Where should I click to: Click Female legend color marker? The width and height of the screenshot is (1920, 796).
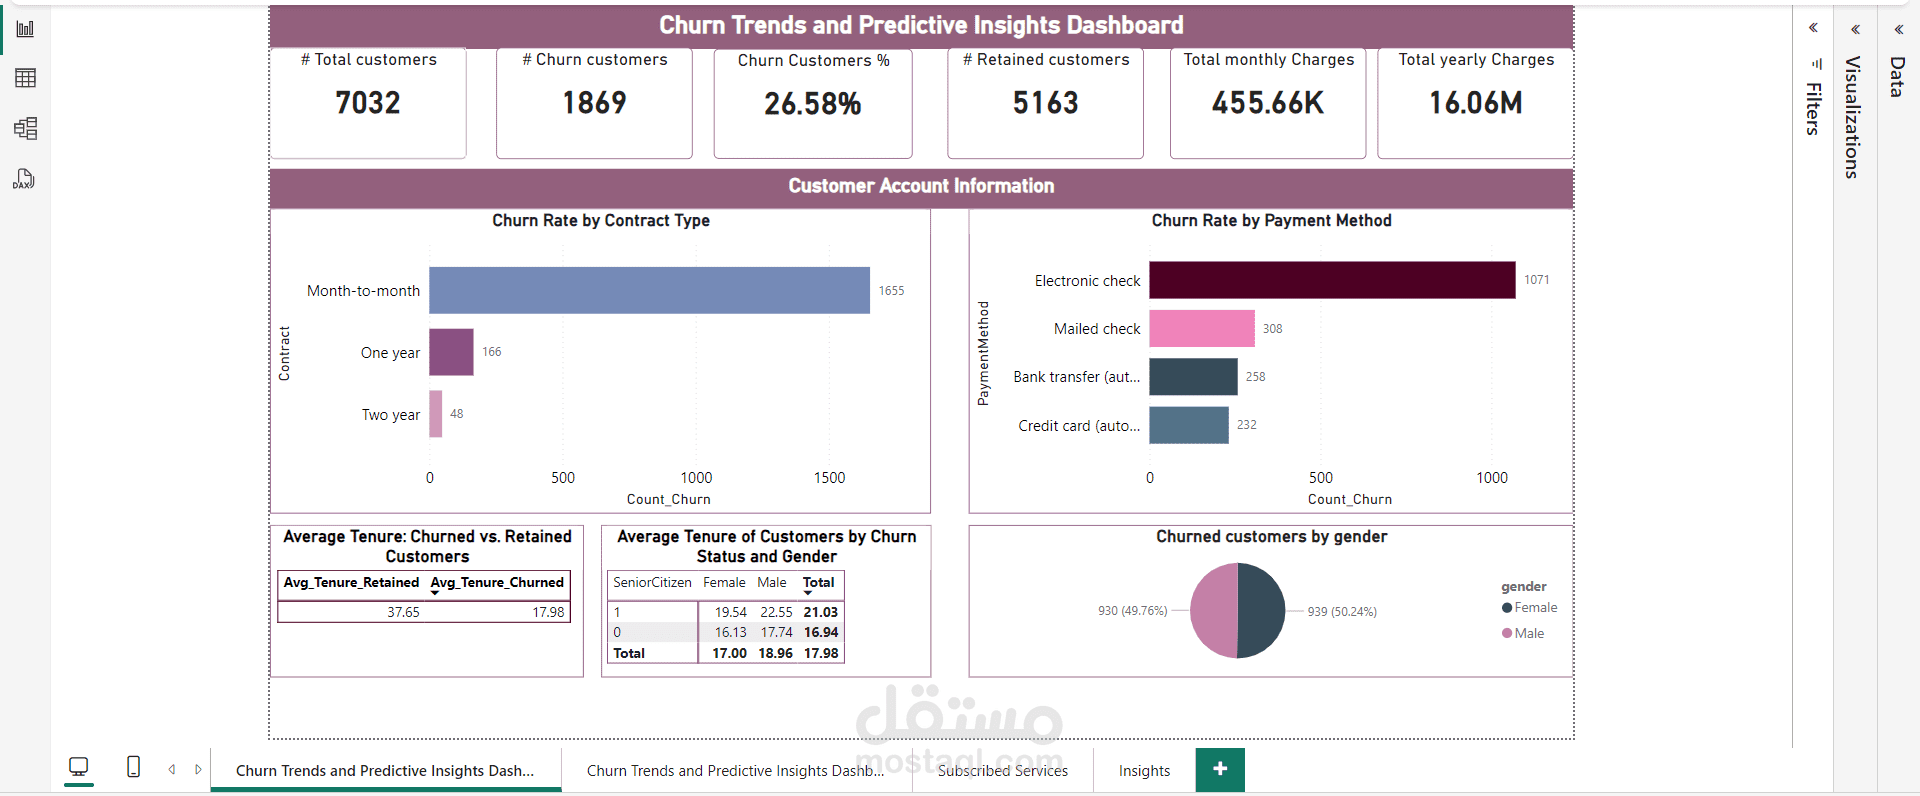click(x=1507, y=607)
